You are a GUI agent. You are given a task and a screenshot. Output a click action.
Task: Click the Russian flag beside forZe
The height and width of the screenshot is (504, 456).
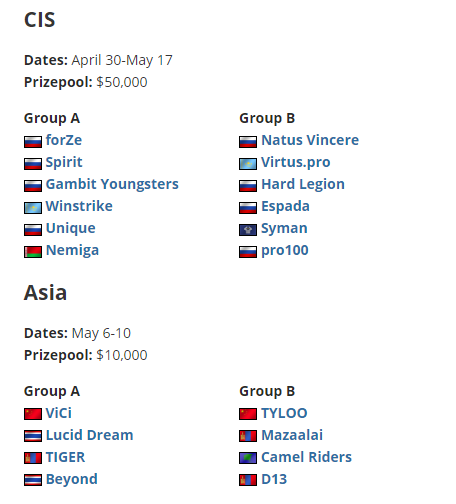click(x=33, y=141)
